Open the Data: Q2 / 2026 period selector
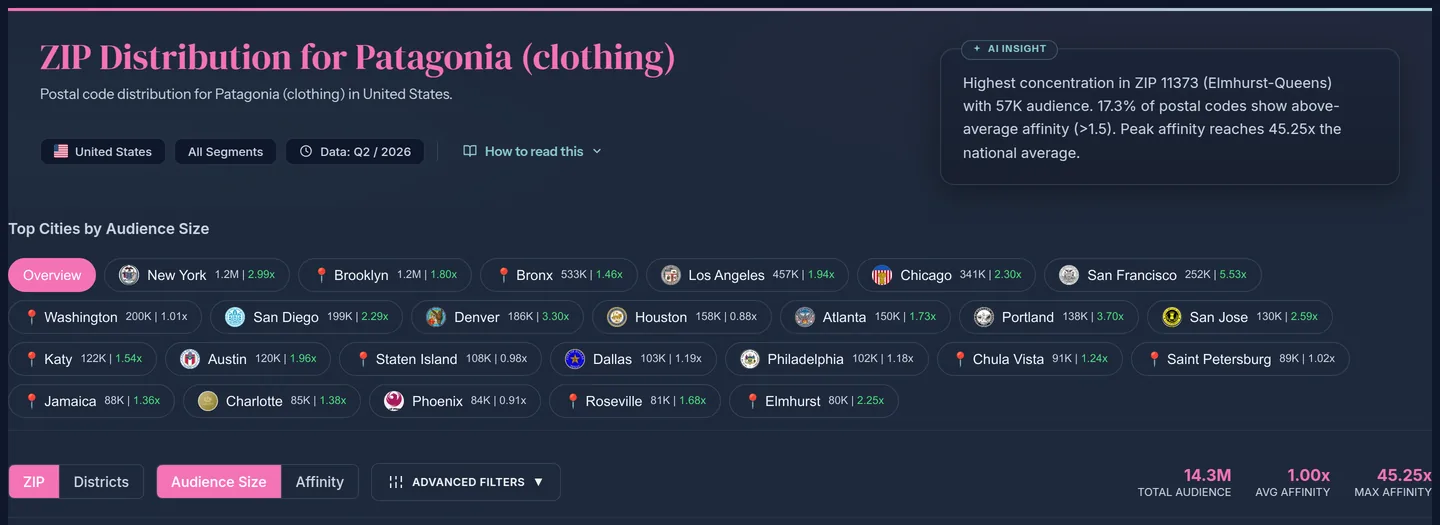This screenshot has height=525, width=1440. [355, 151]
